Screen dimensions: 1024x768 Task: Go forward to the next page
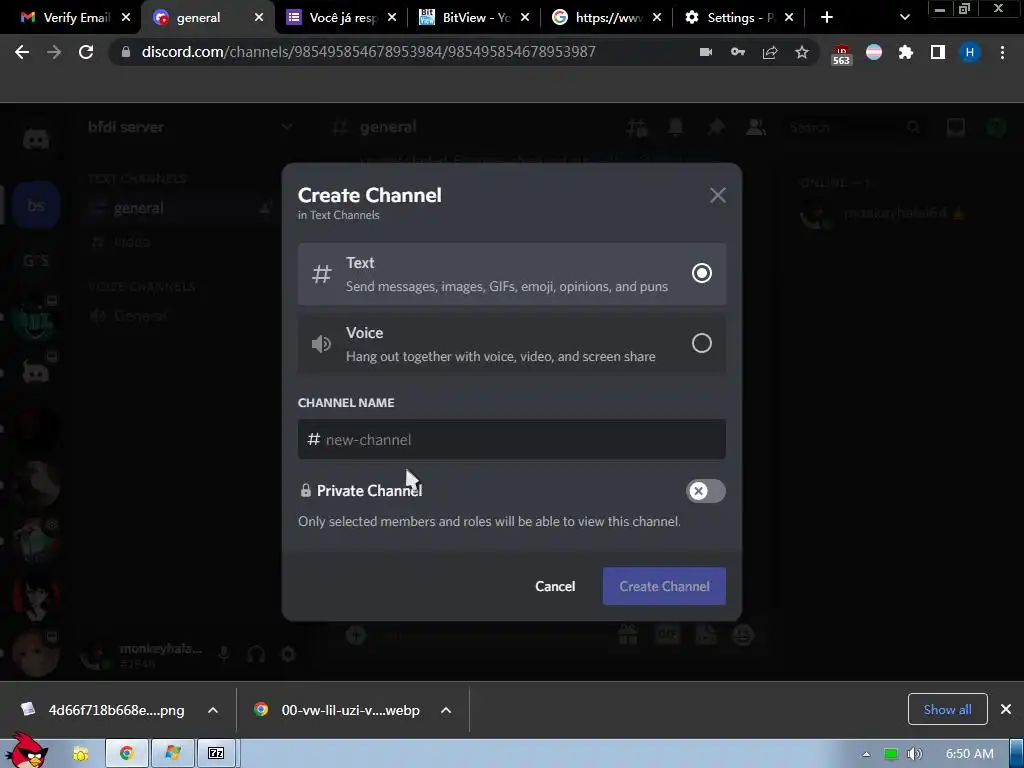point(54,52)
